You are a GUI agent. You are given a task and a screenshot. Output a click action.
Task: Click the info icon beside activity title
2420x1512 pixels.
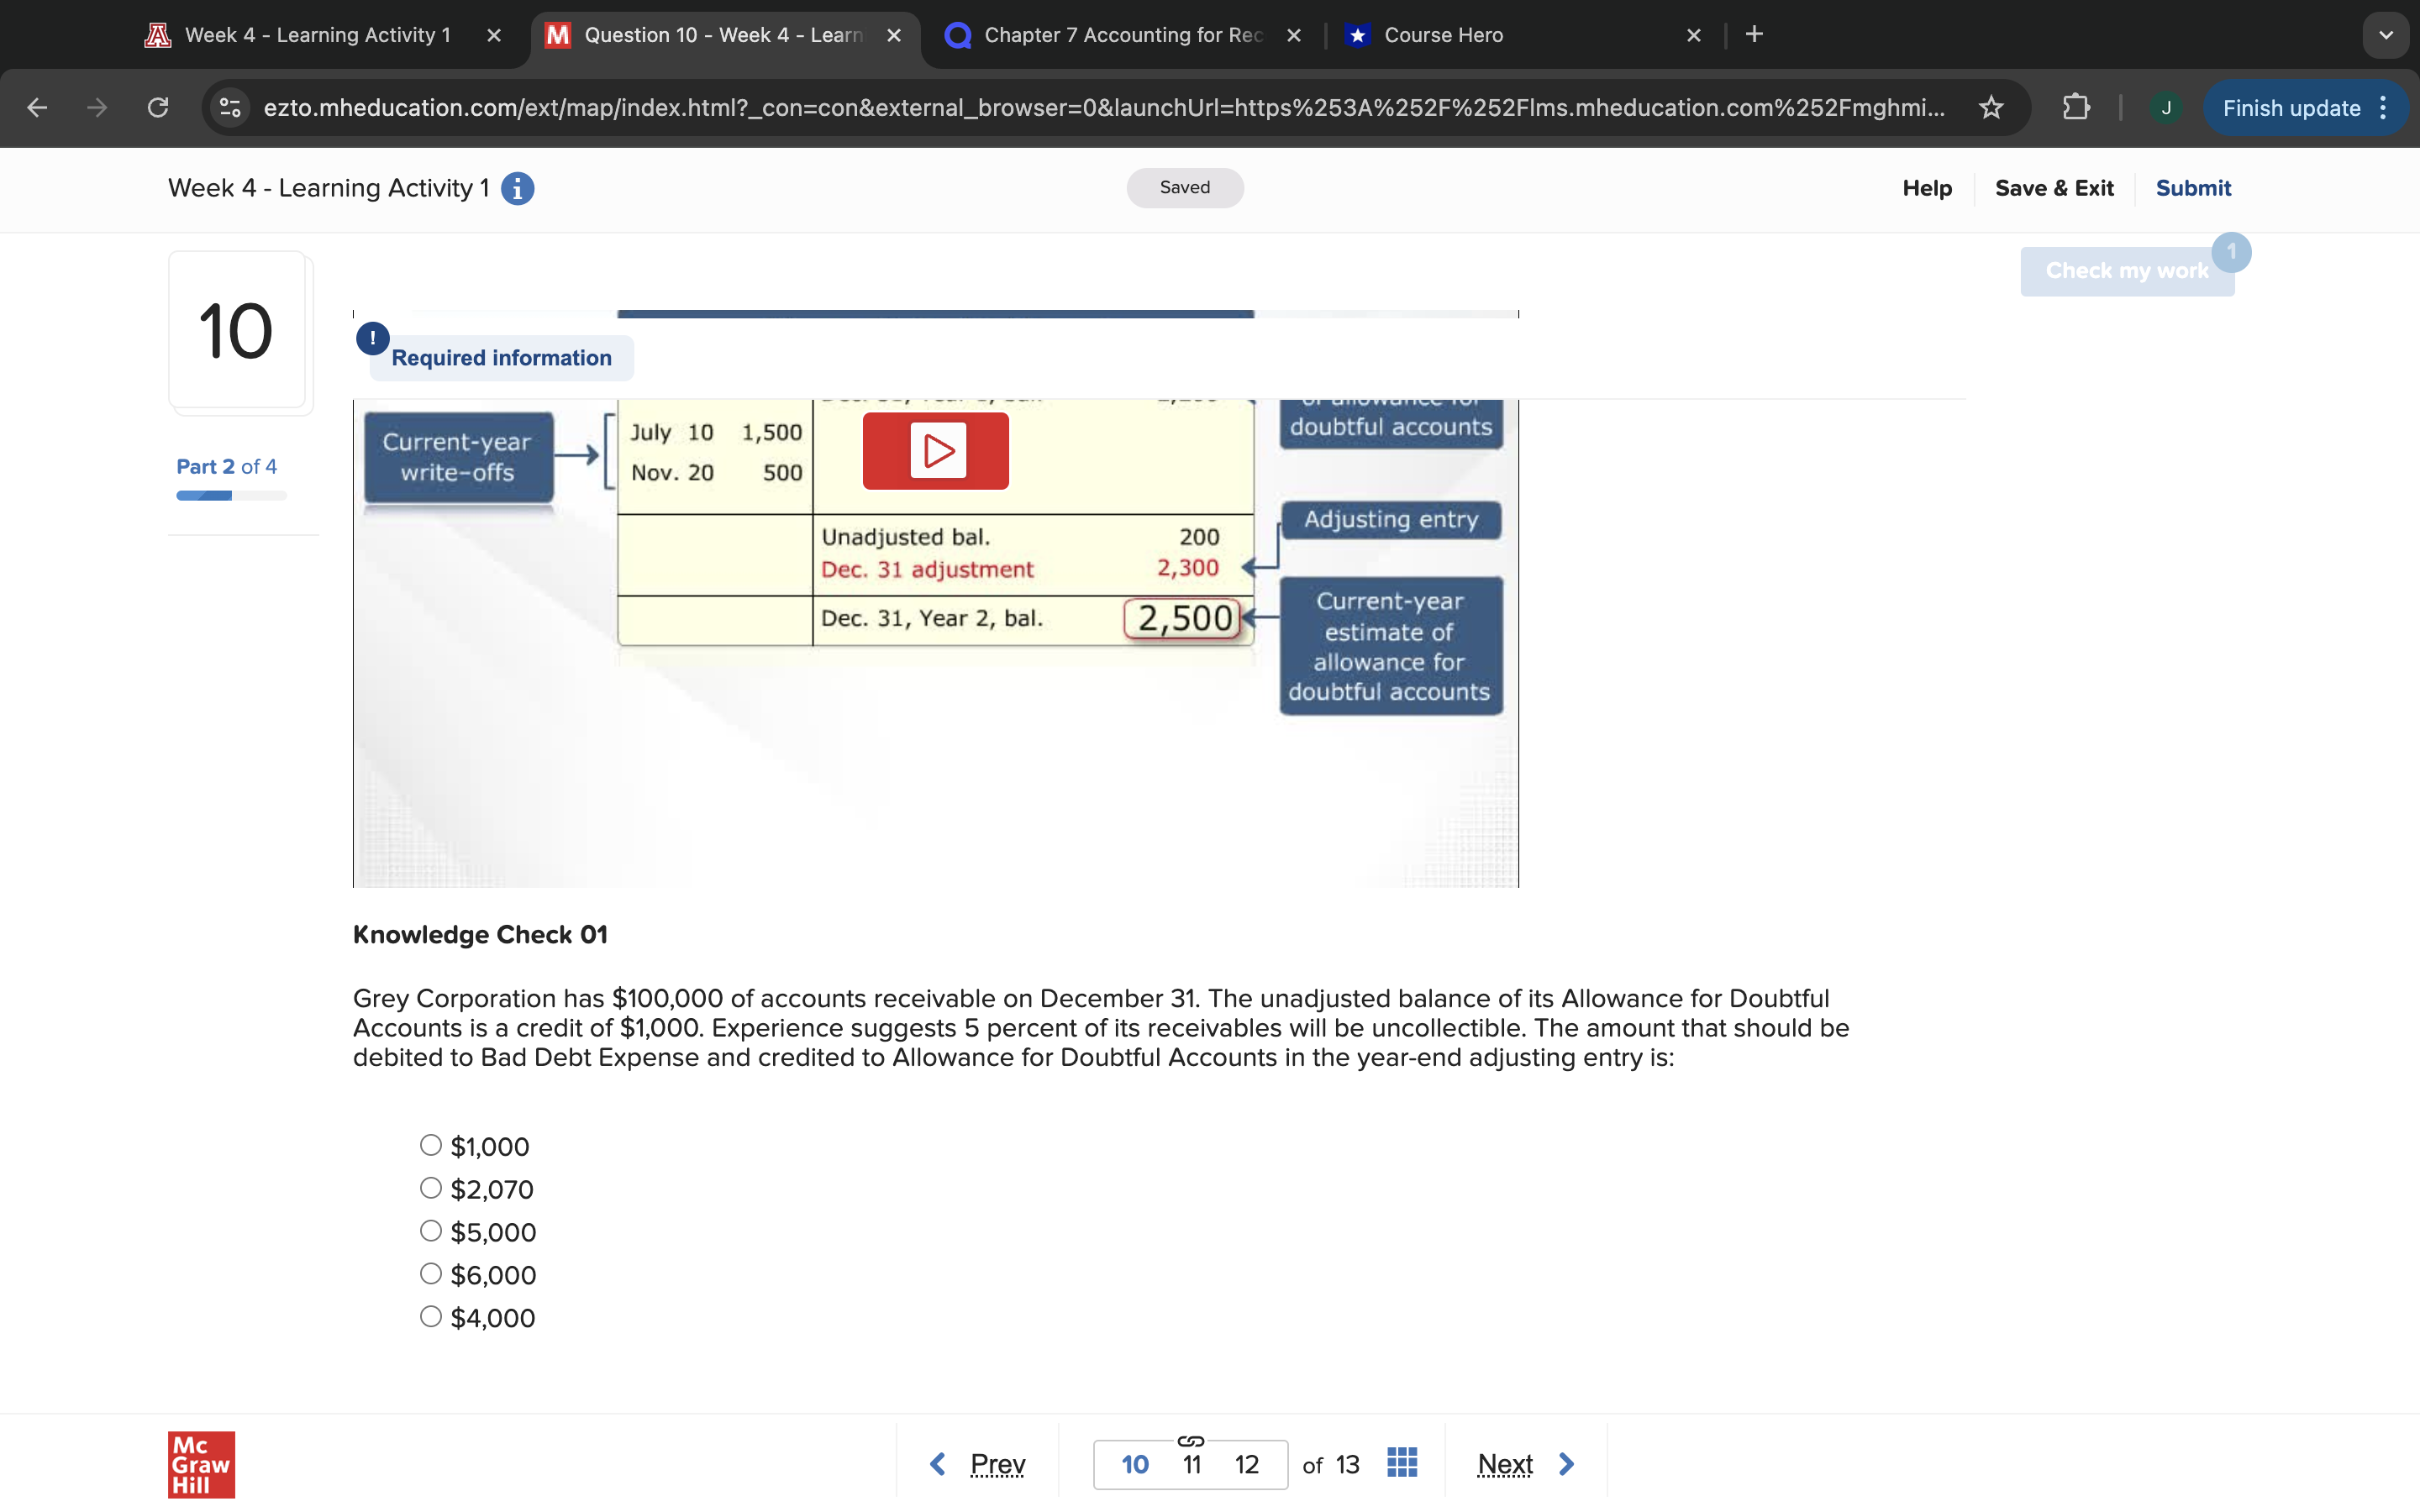tap(517, 188)
